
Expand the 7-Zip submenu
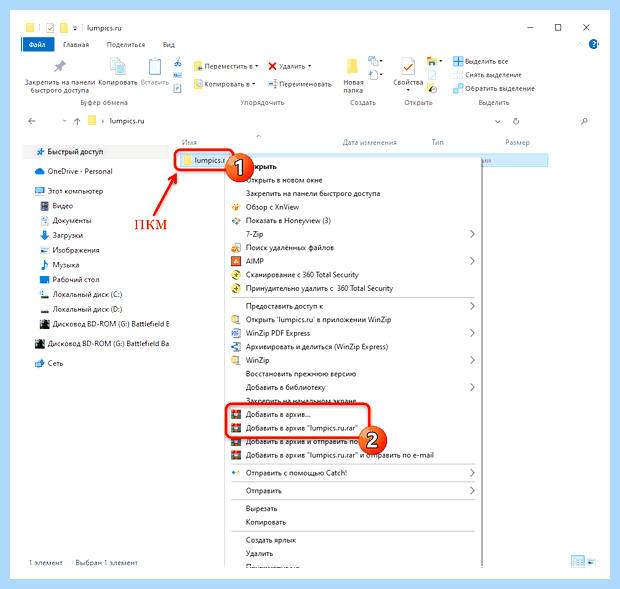[472, 234]
